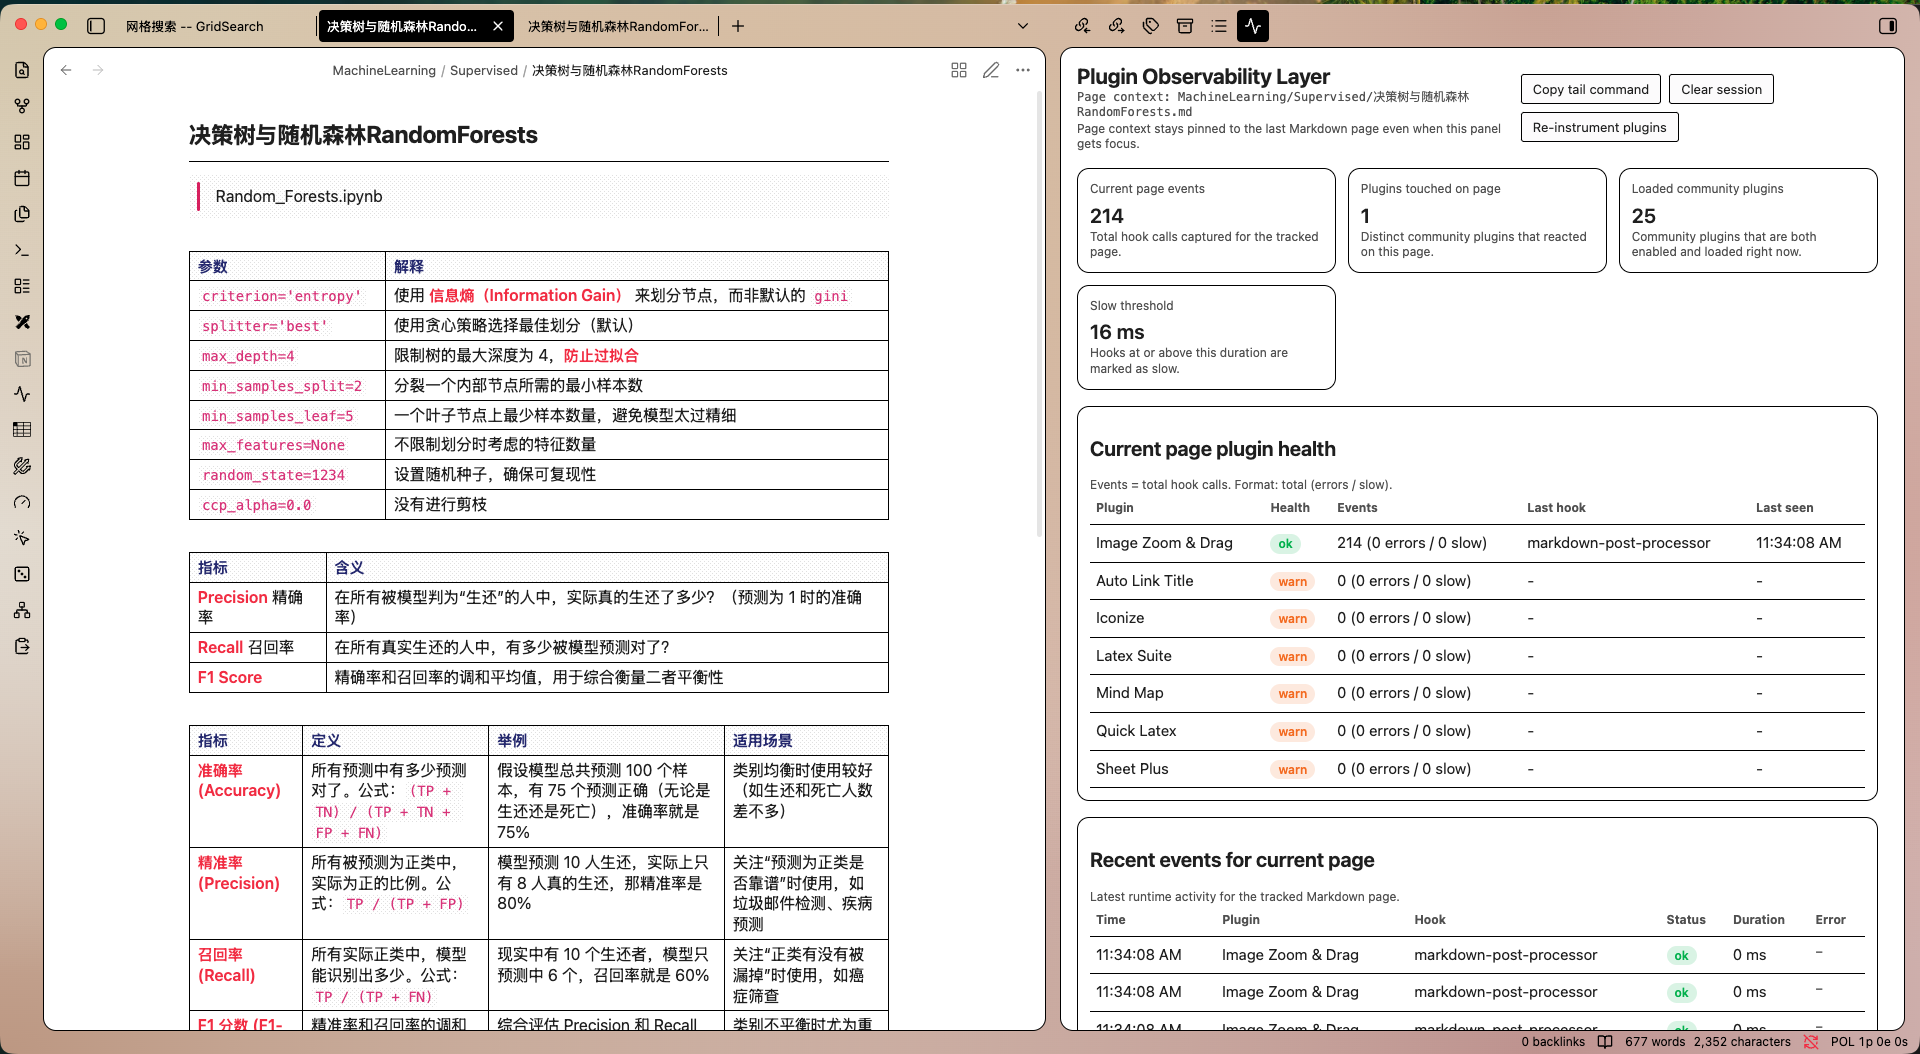
Task: Click the Loaded community plugins card
Action: (1747, 220)
